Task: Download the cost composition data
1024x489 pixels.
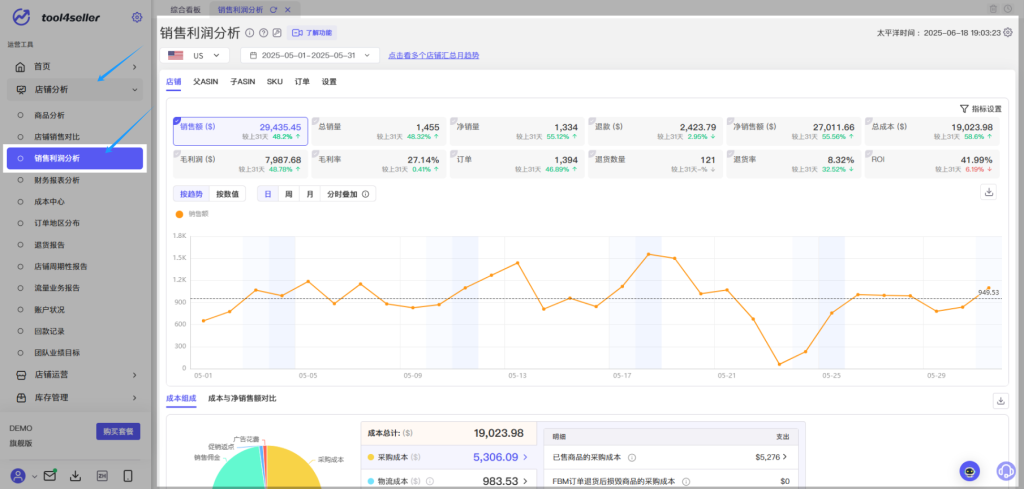Action: coord(1000,401)
